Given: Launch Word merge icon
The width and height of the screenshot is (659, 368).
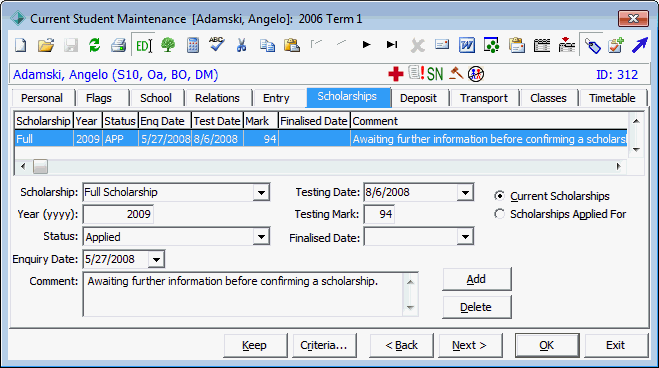Looking at the screenshot, I should tap(467, 45).
